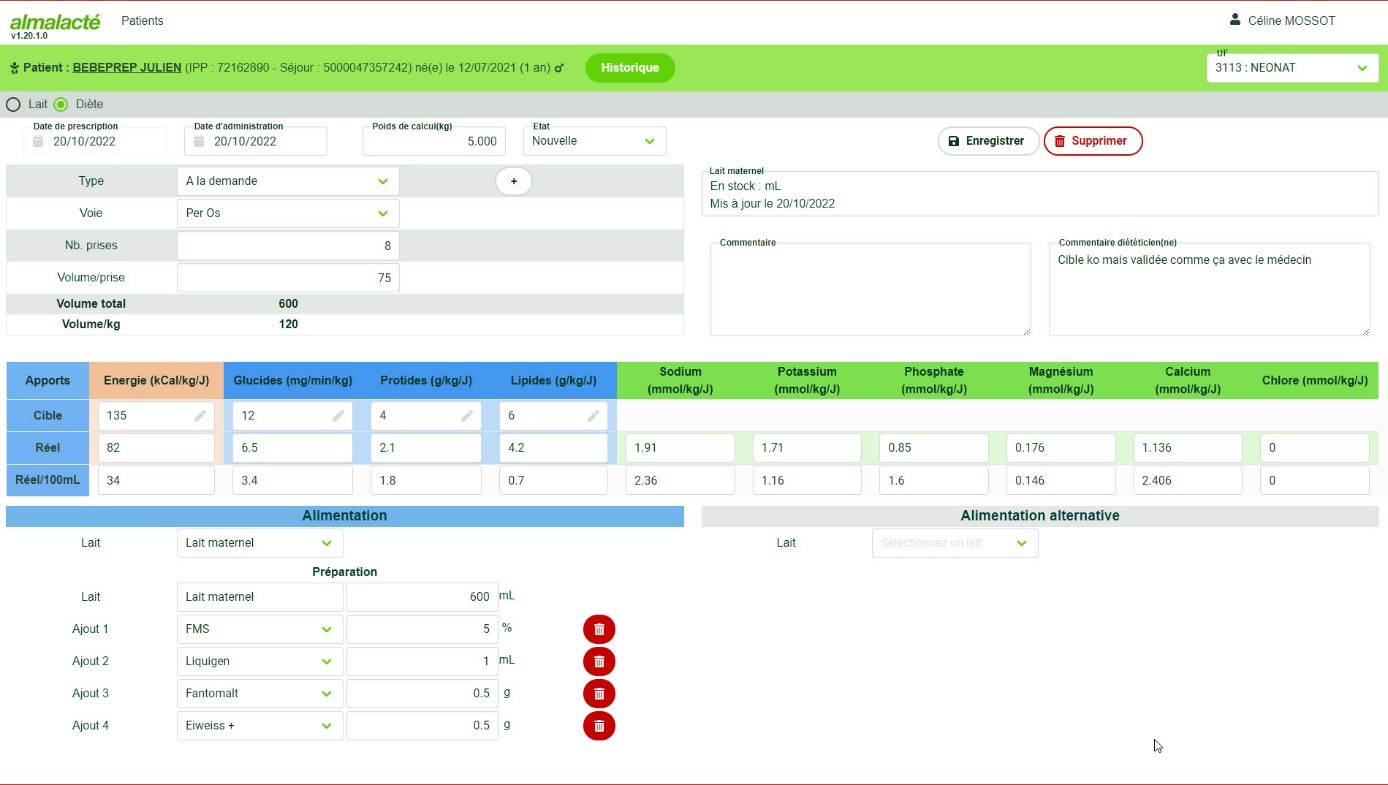
Task: Open calendar for Date de prescription
Action: point(38,141)
